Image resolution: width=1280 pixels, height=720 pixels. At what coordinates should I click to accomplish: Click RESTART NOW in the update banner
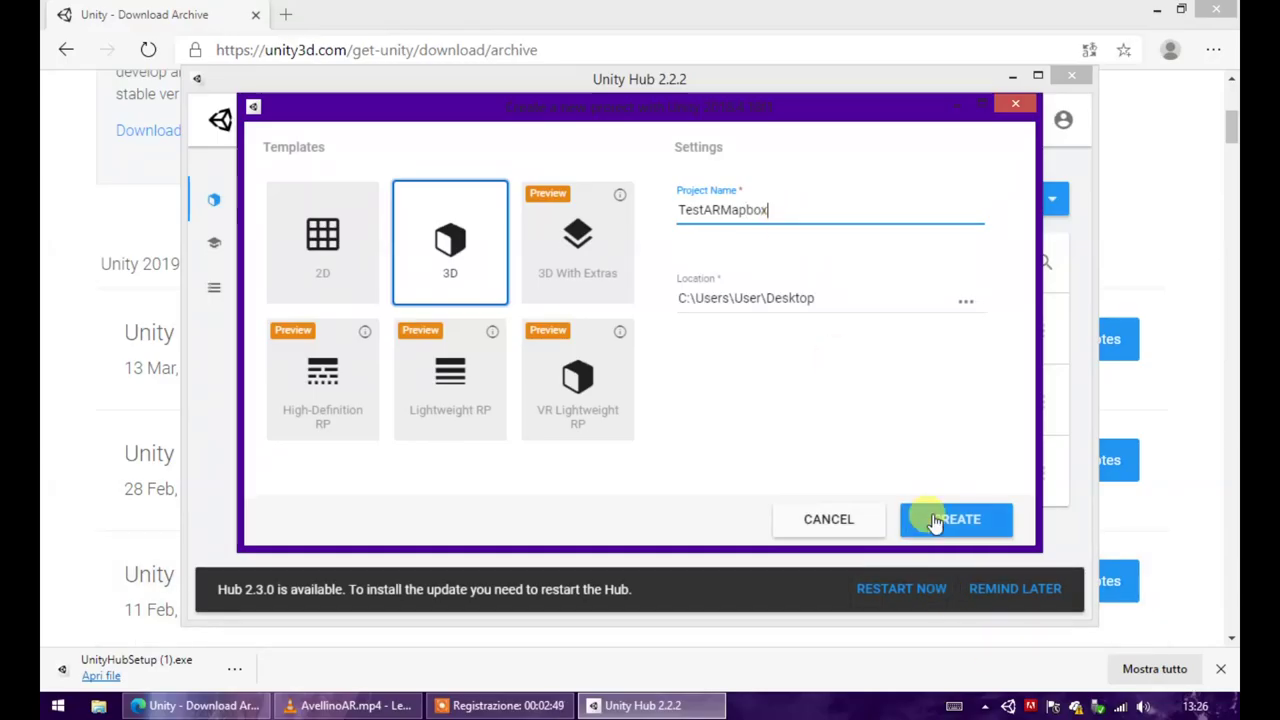tap(901, 589)
